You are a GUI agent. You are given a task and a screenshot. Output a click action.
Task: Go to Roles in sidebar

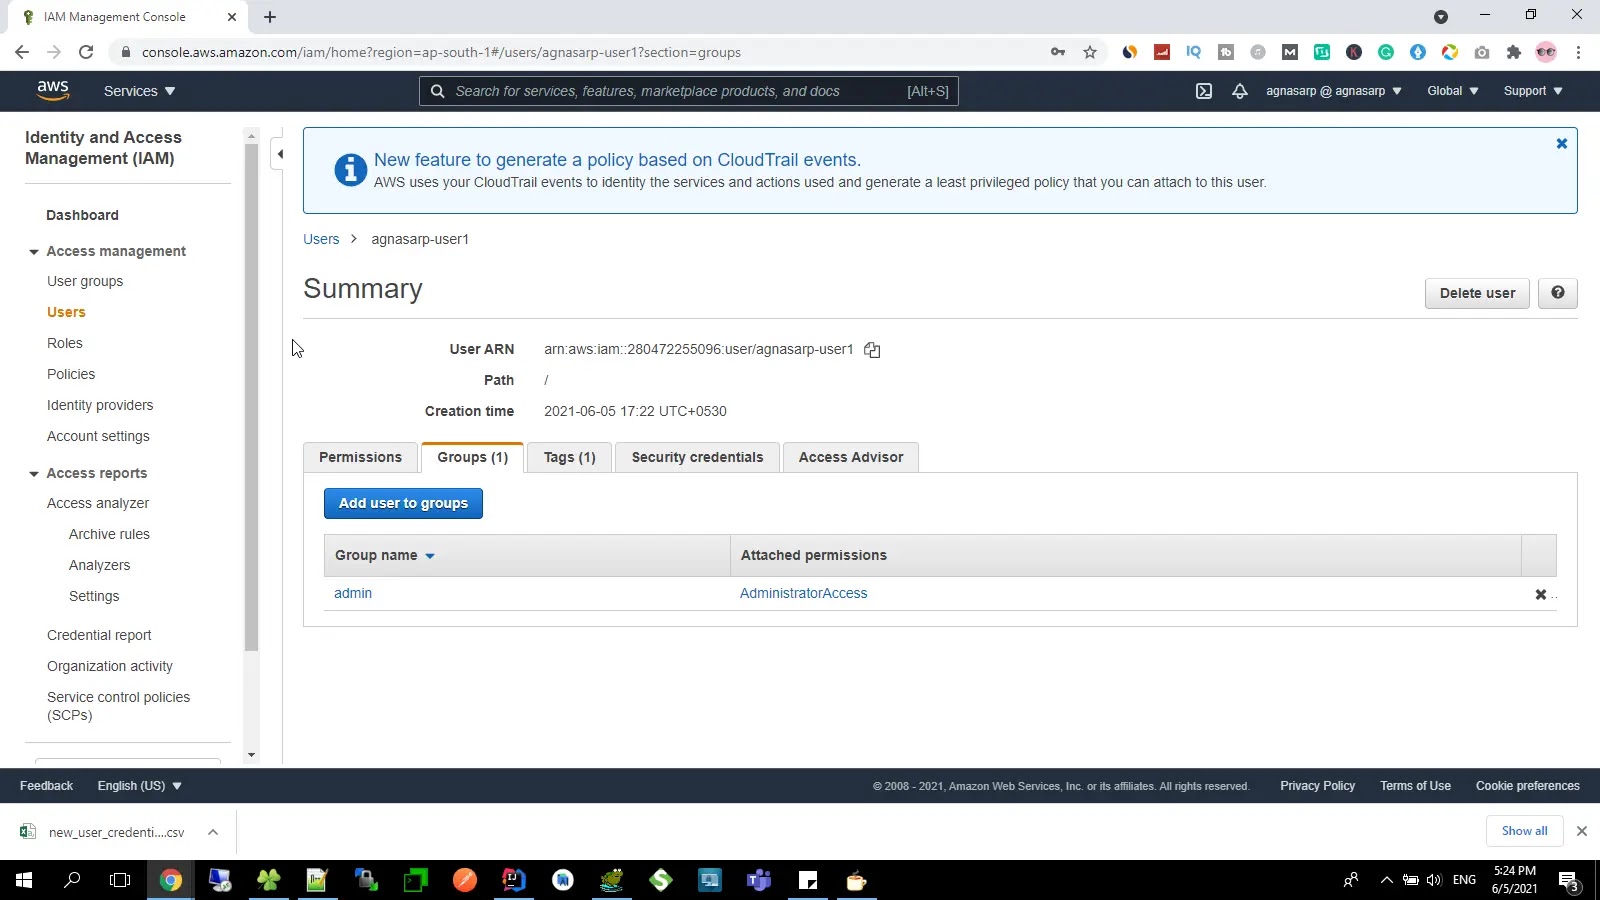(65, 343)
